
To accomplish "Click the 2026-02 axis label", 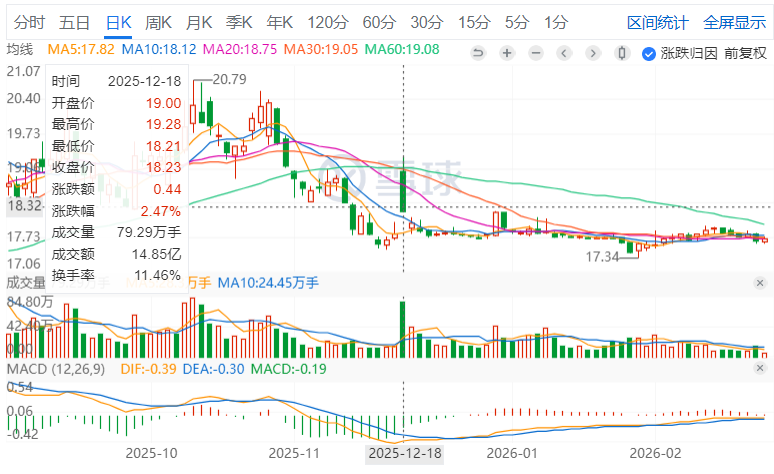I will (x=655, y=453).
